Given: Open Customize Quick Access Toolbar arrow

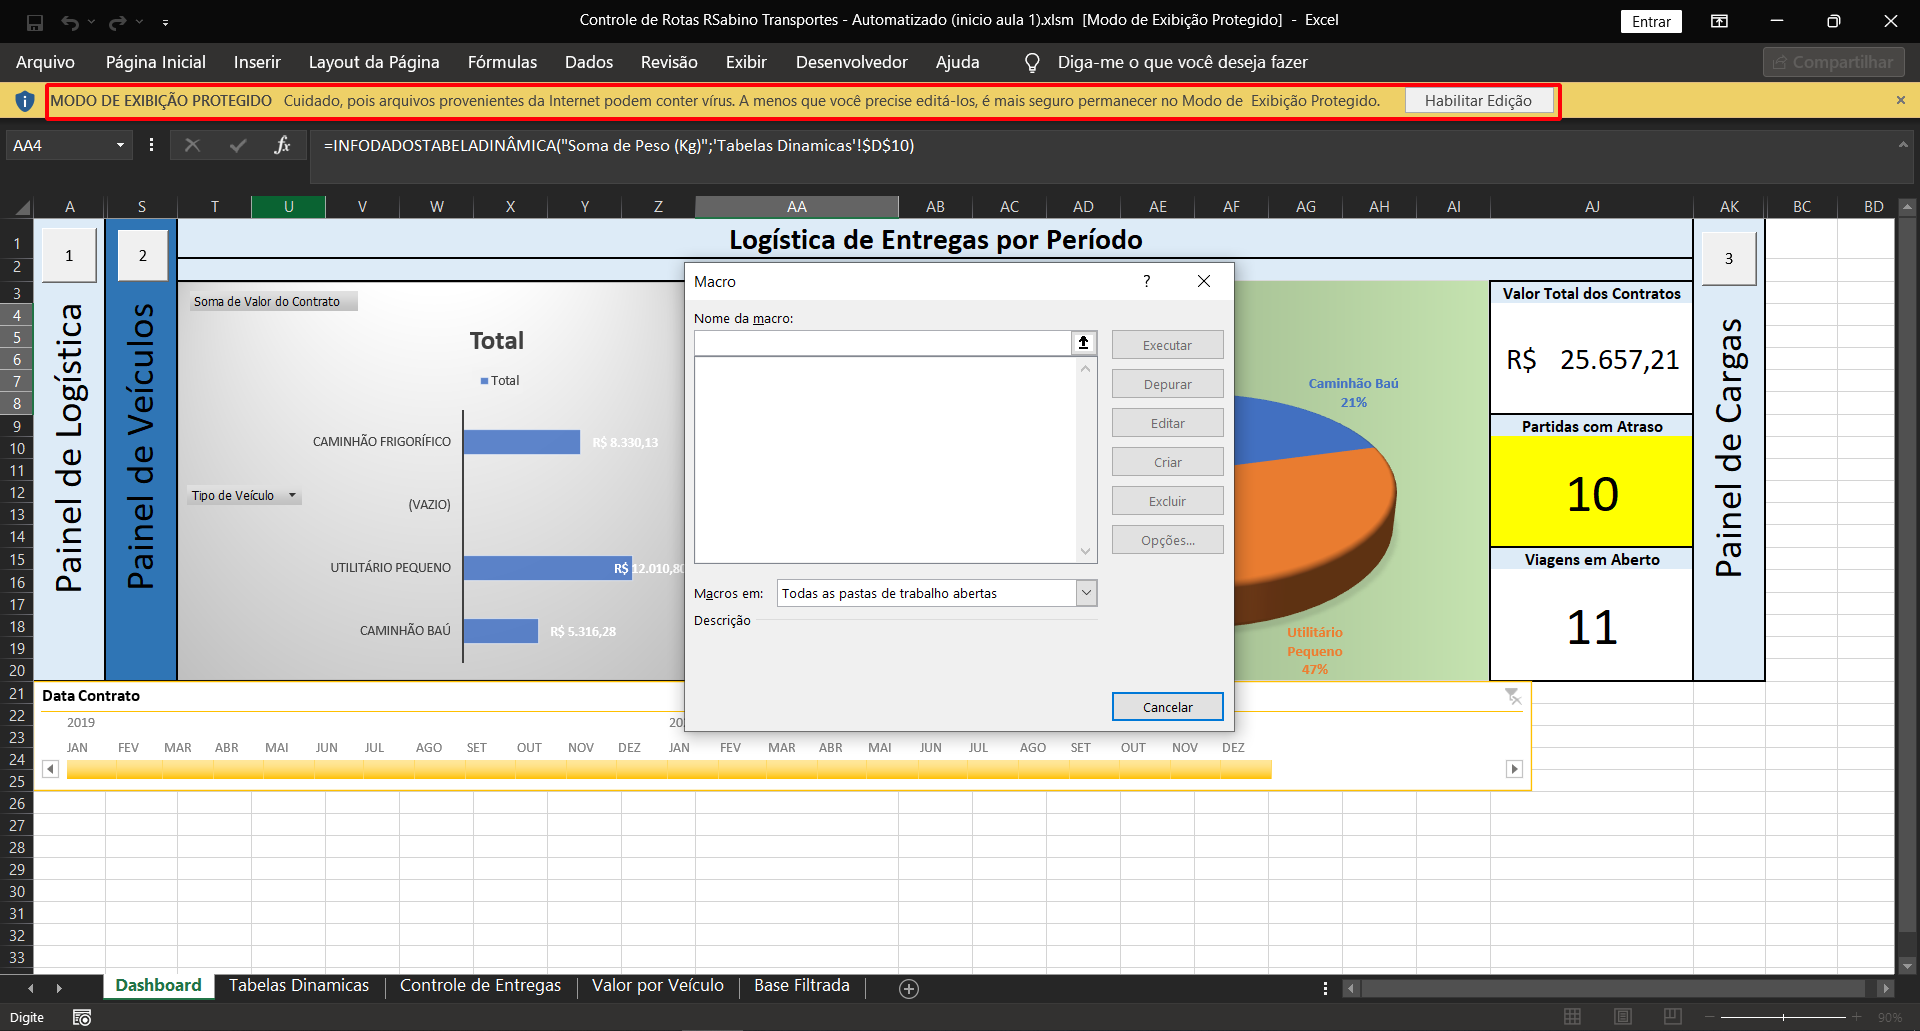Looking at the screenshot, I should pos(165,21).
